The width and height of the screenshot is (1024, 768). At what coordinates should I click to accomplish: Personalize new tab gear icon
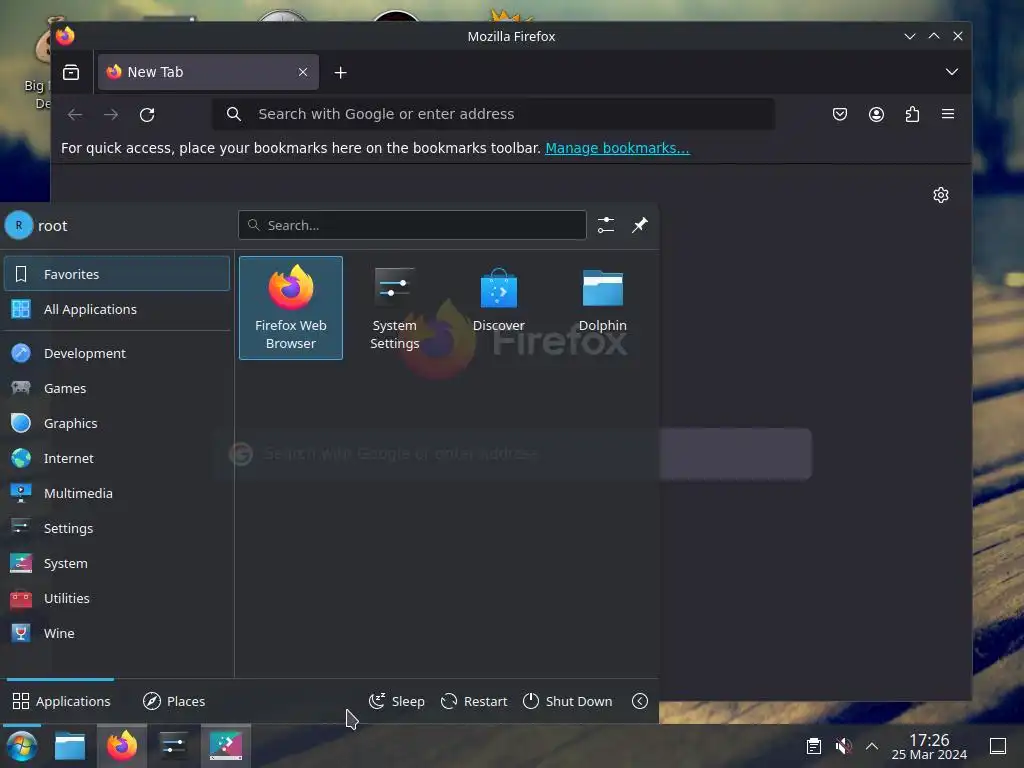tap(941, 195)
